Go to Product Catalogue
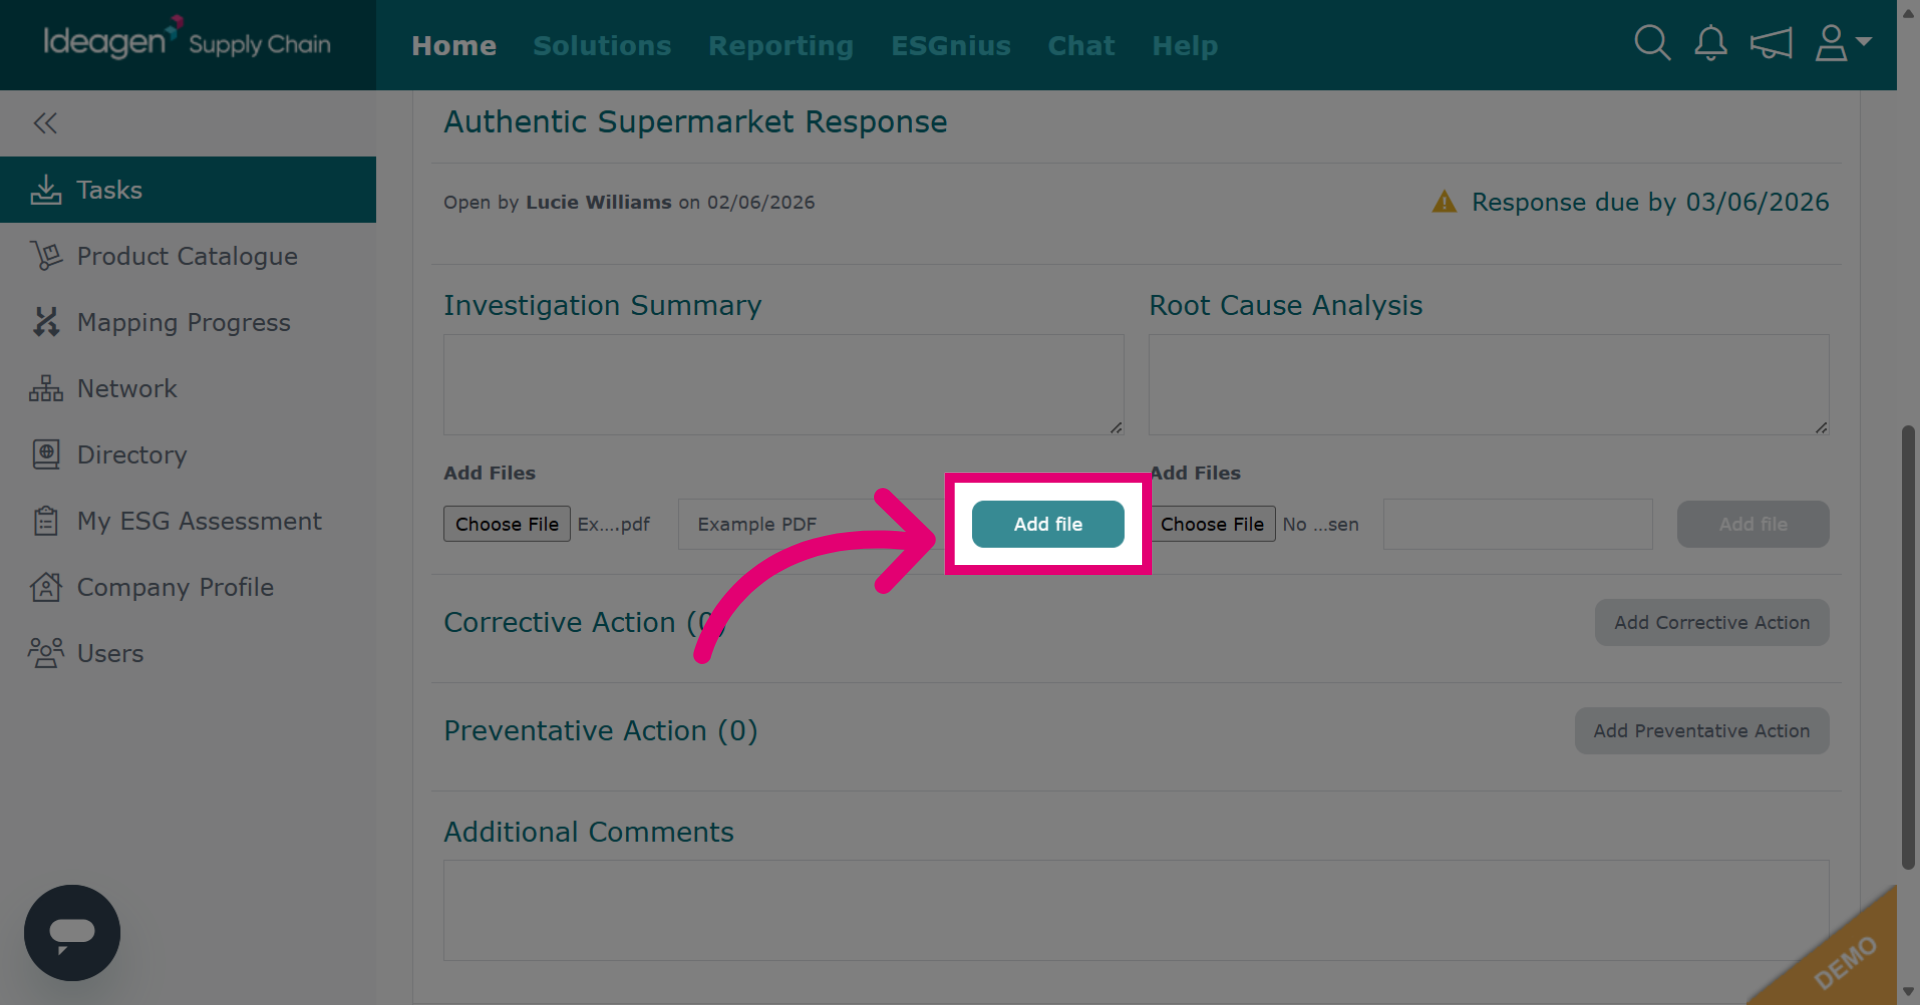The image size is (1920, 1005). pyautogui.click(x=188, y=256)
